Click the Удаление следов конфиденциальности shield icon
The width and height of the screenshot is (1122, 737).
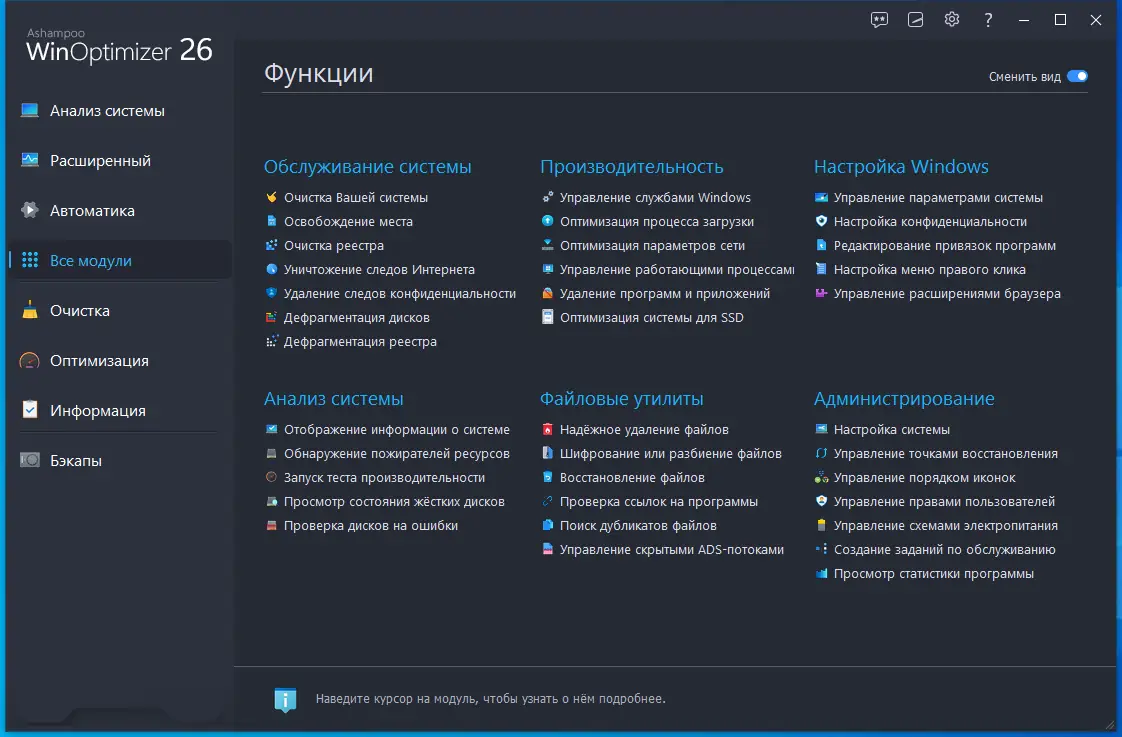271,293
